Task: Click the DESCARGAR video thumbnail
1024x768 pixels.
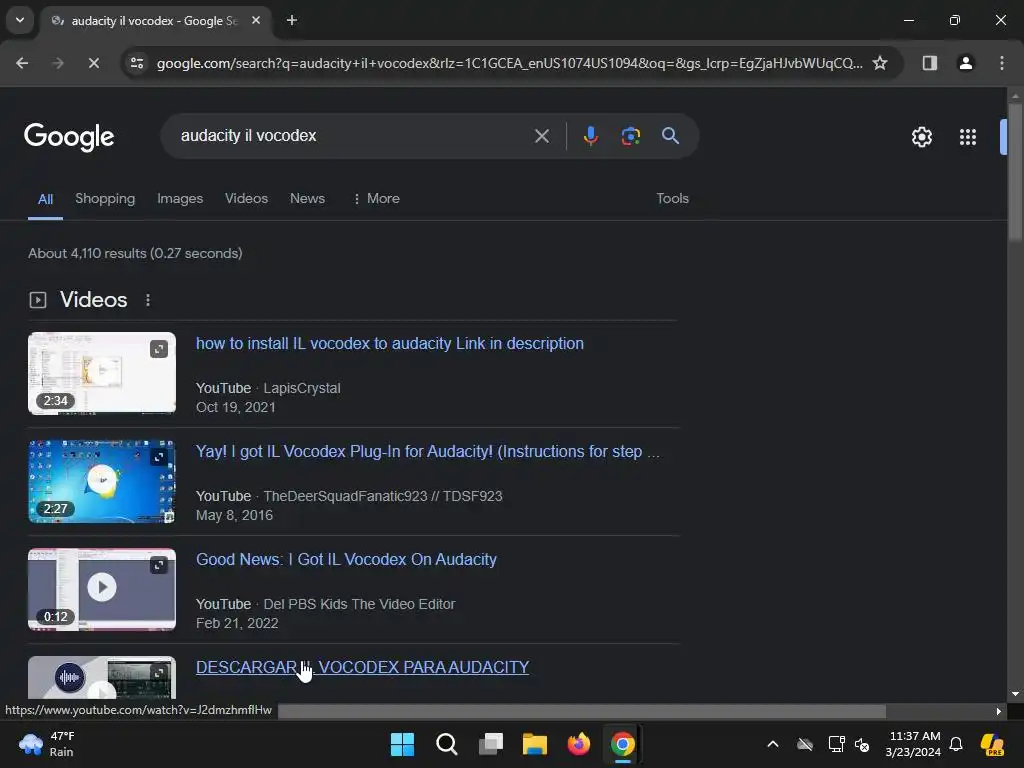Action: 101,677
